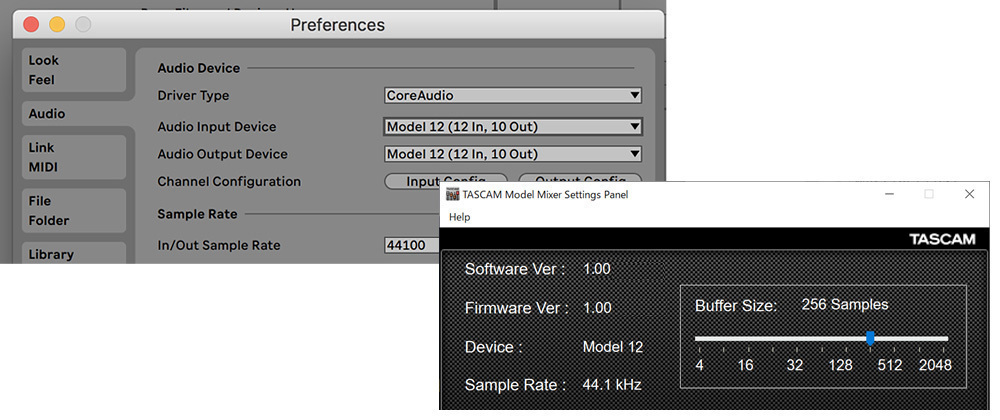Viewport: 1000px width, 420px height.
Task: Switch to the File Folder tab
Action: (73, 210)
